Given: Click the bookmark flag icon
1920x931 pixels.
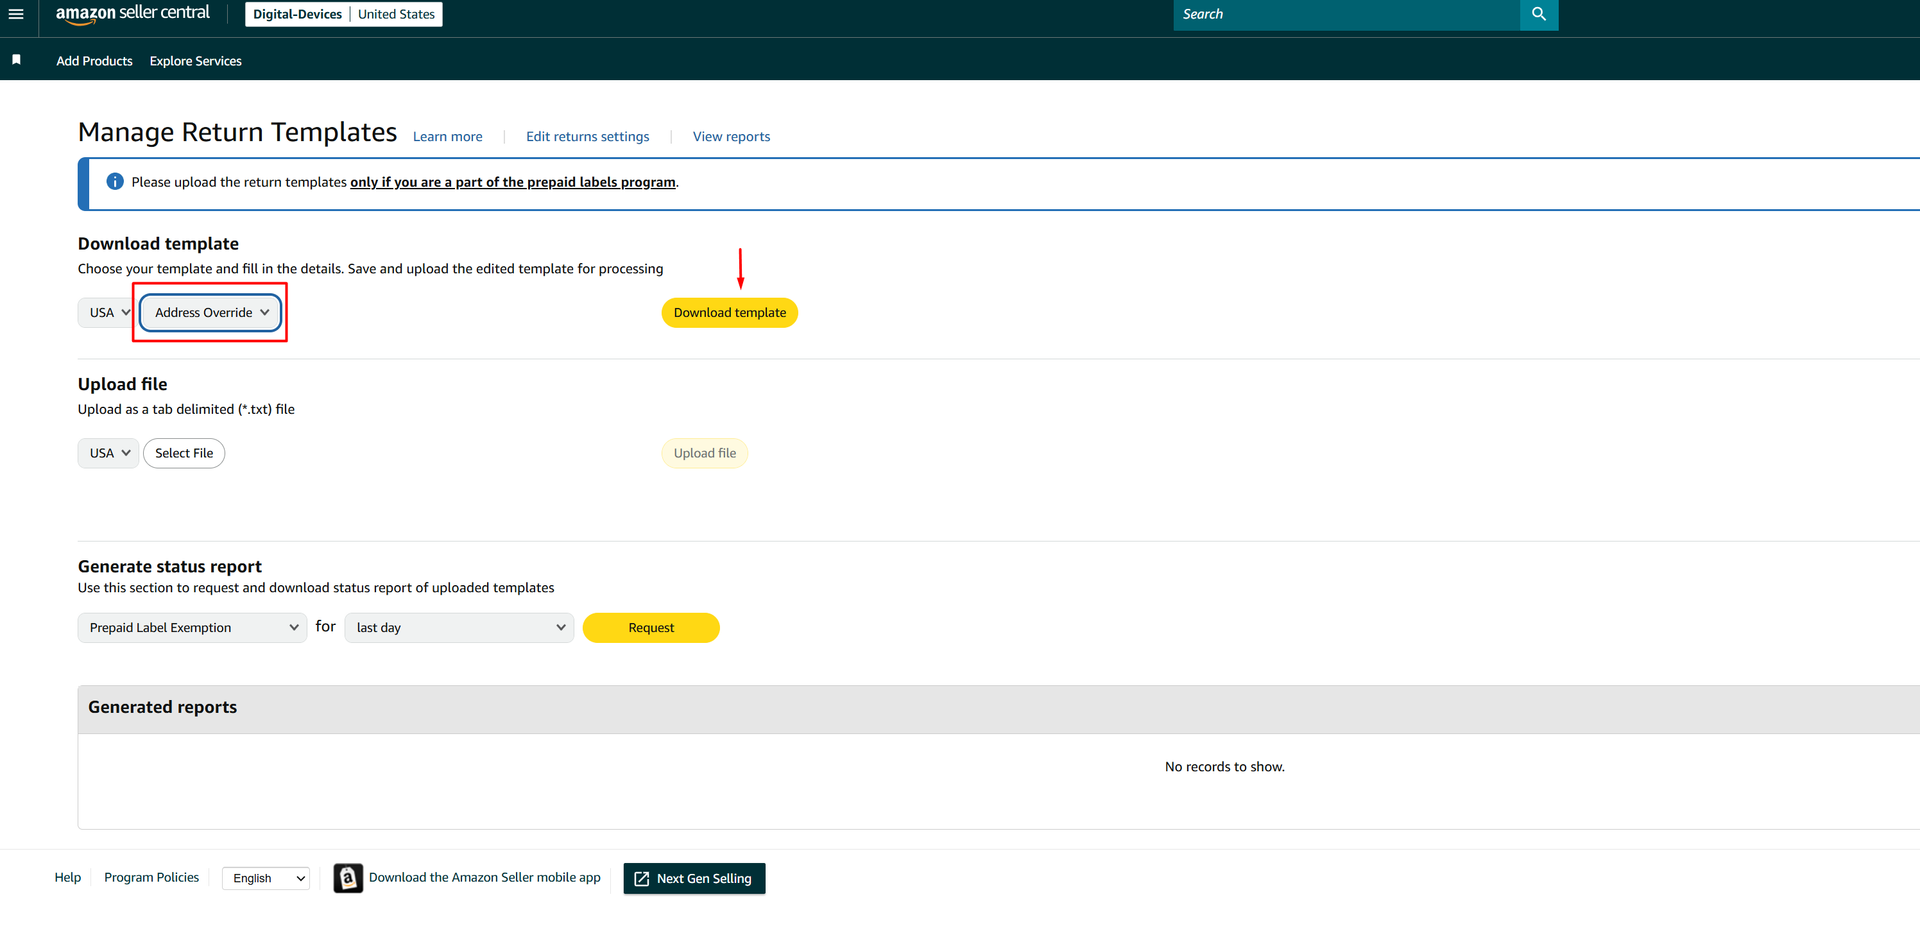Looking at the screenshot, I should pos(16,60).
